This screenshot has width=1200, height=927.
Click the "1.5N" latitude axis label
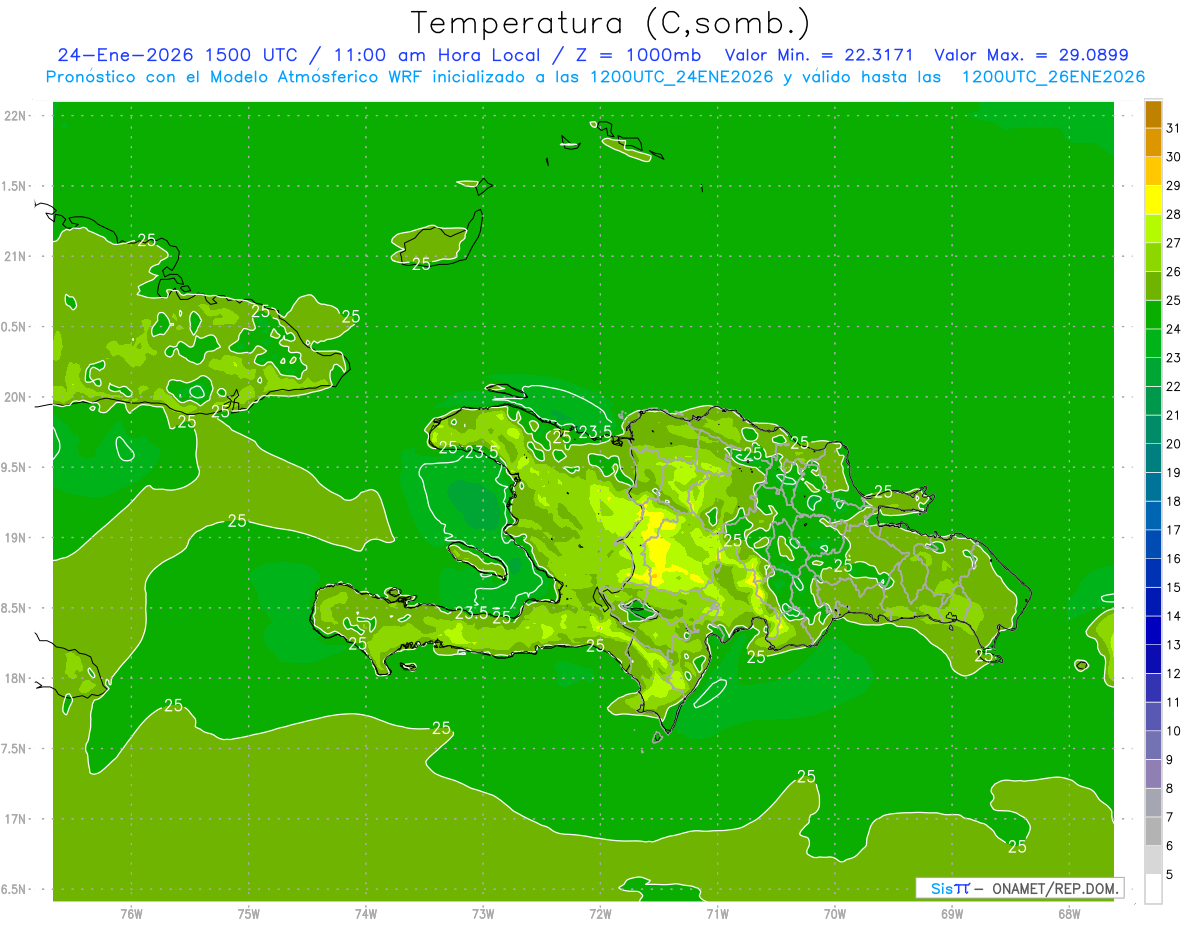point(15,186)
